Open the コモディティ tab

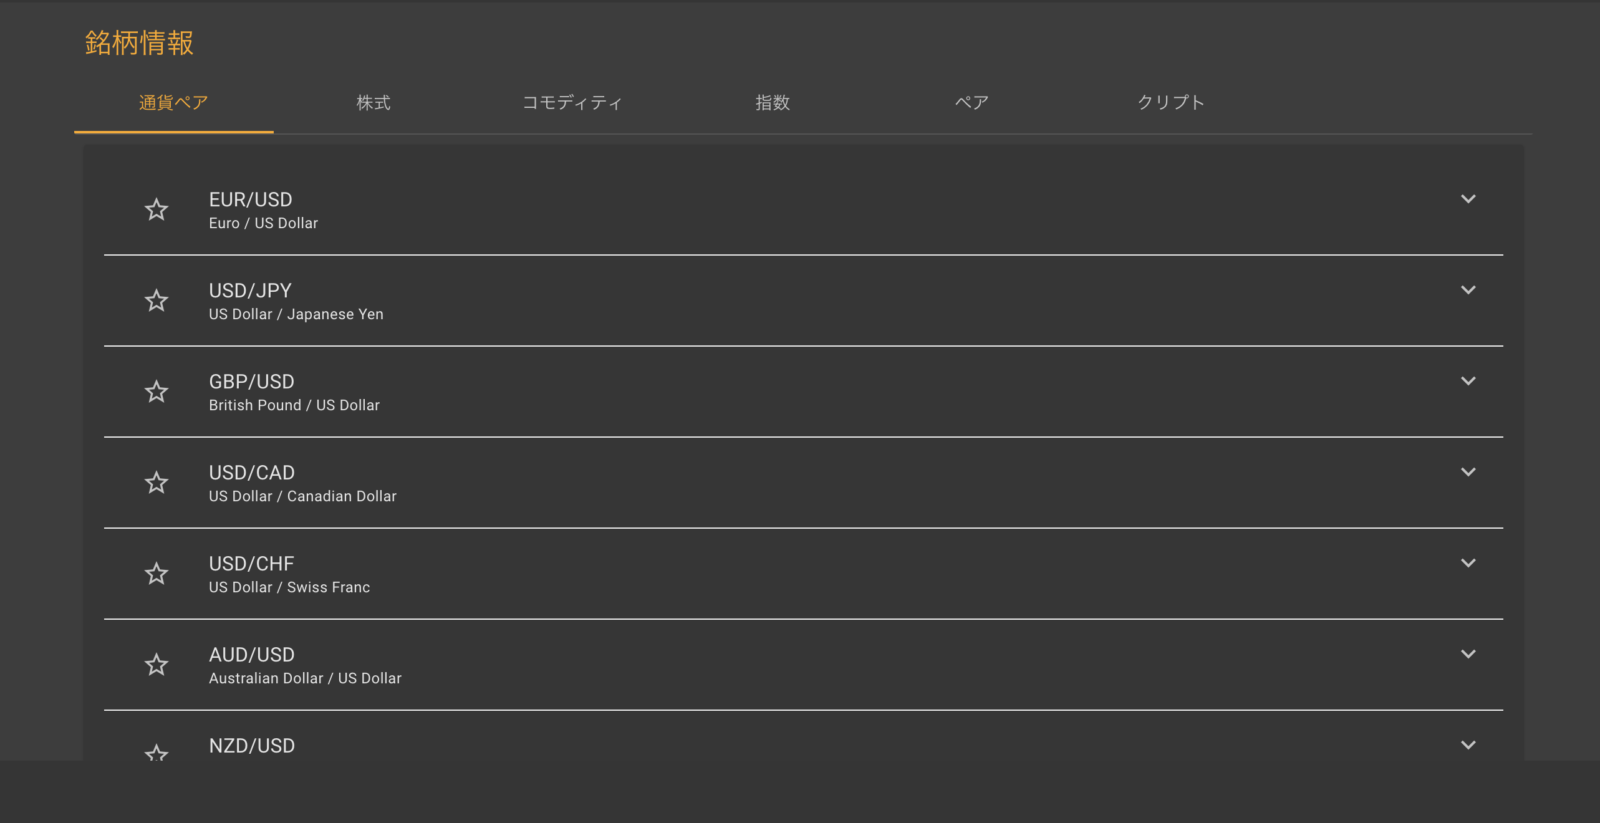click(572, 103)
